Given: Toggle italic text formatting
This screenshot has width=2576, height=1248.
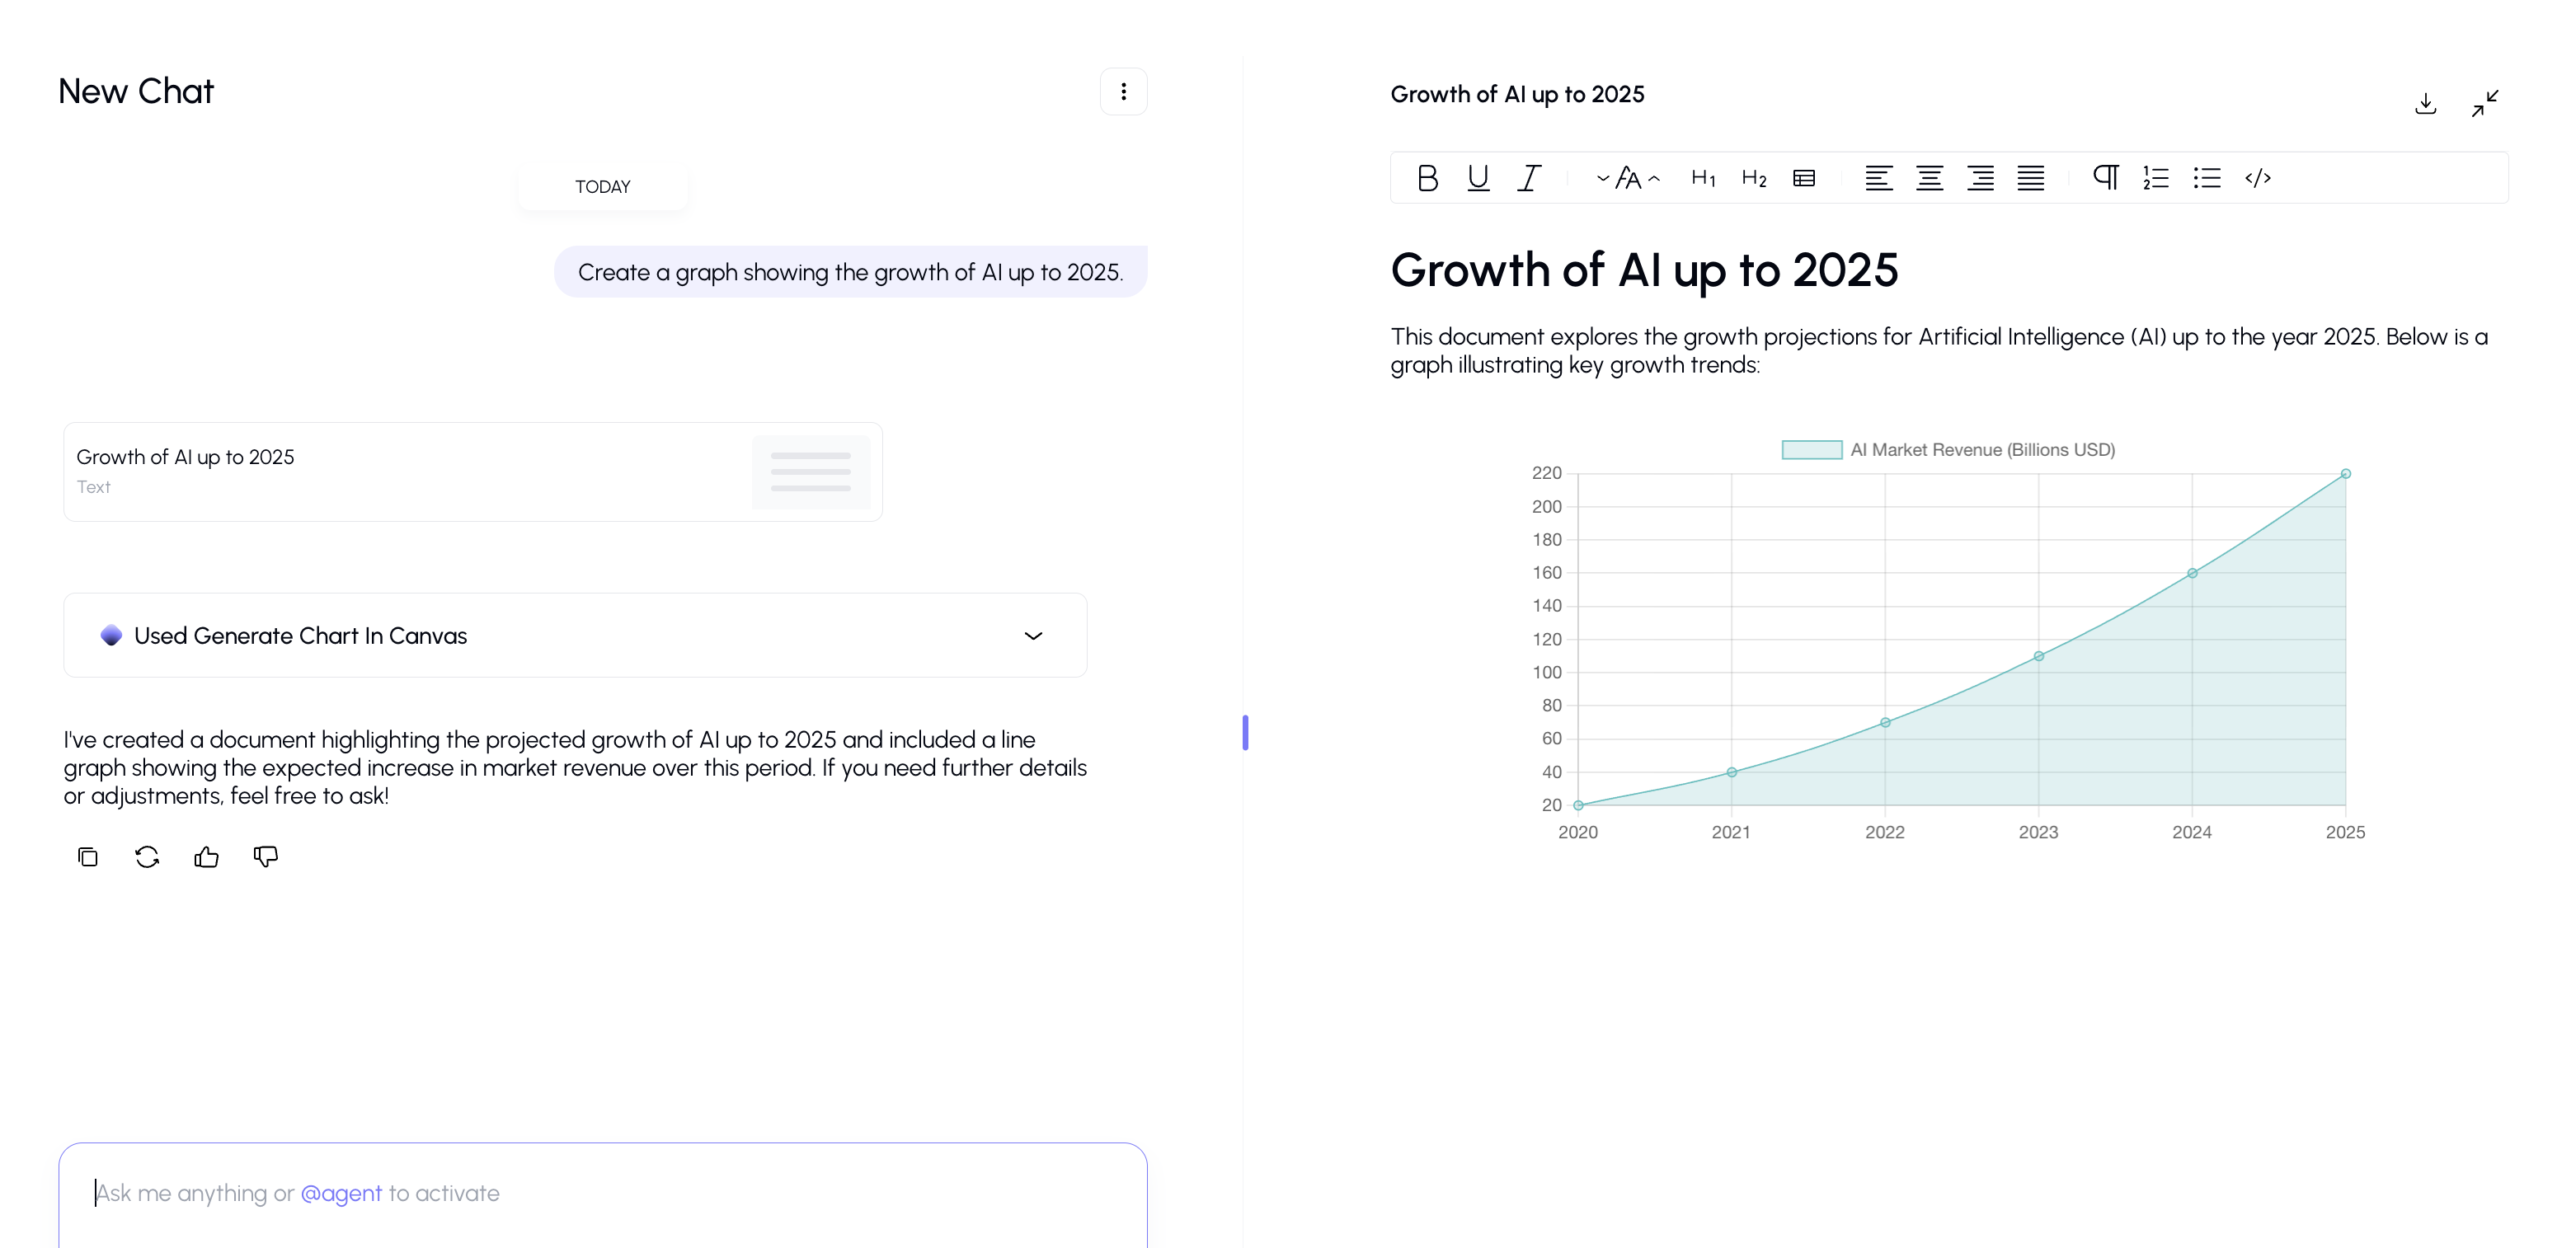Looking at the screenshot, I should [1529, 178].
